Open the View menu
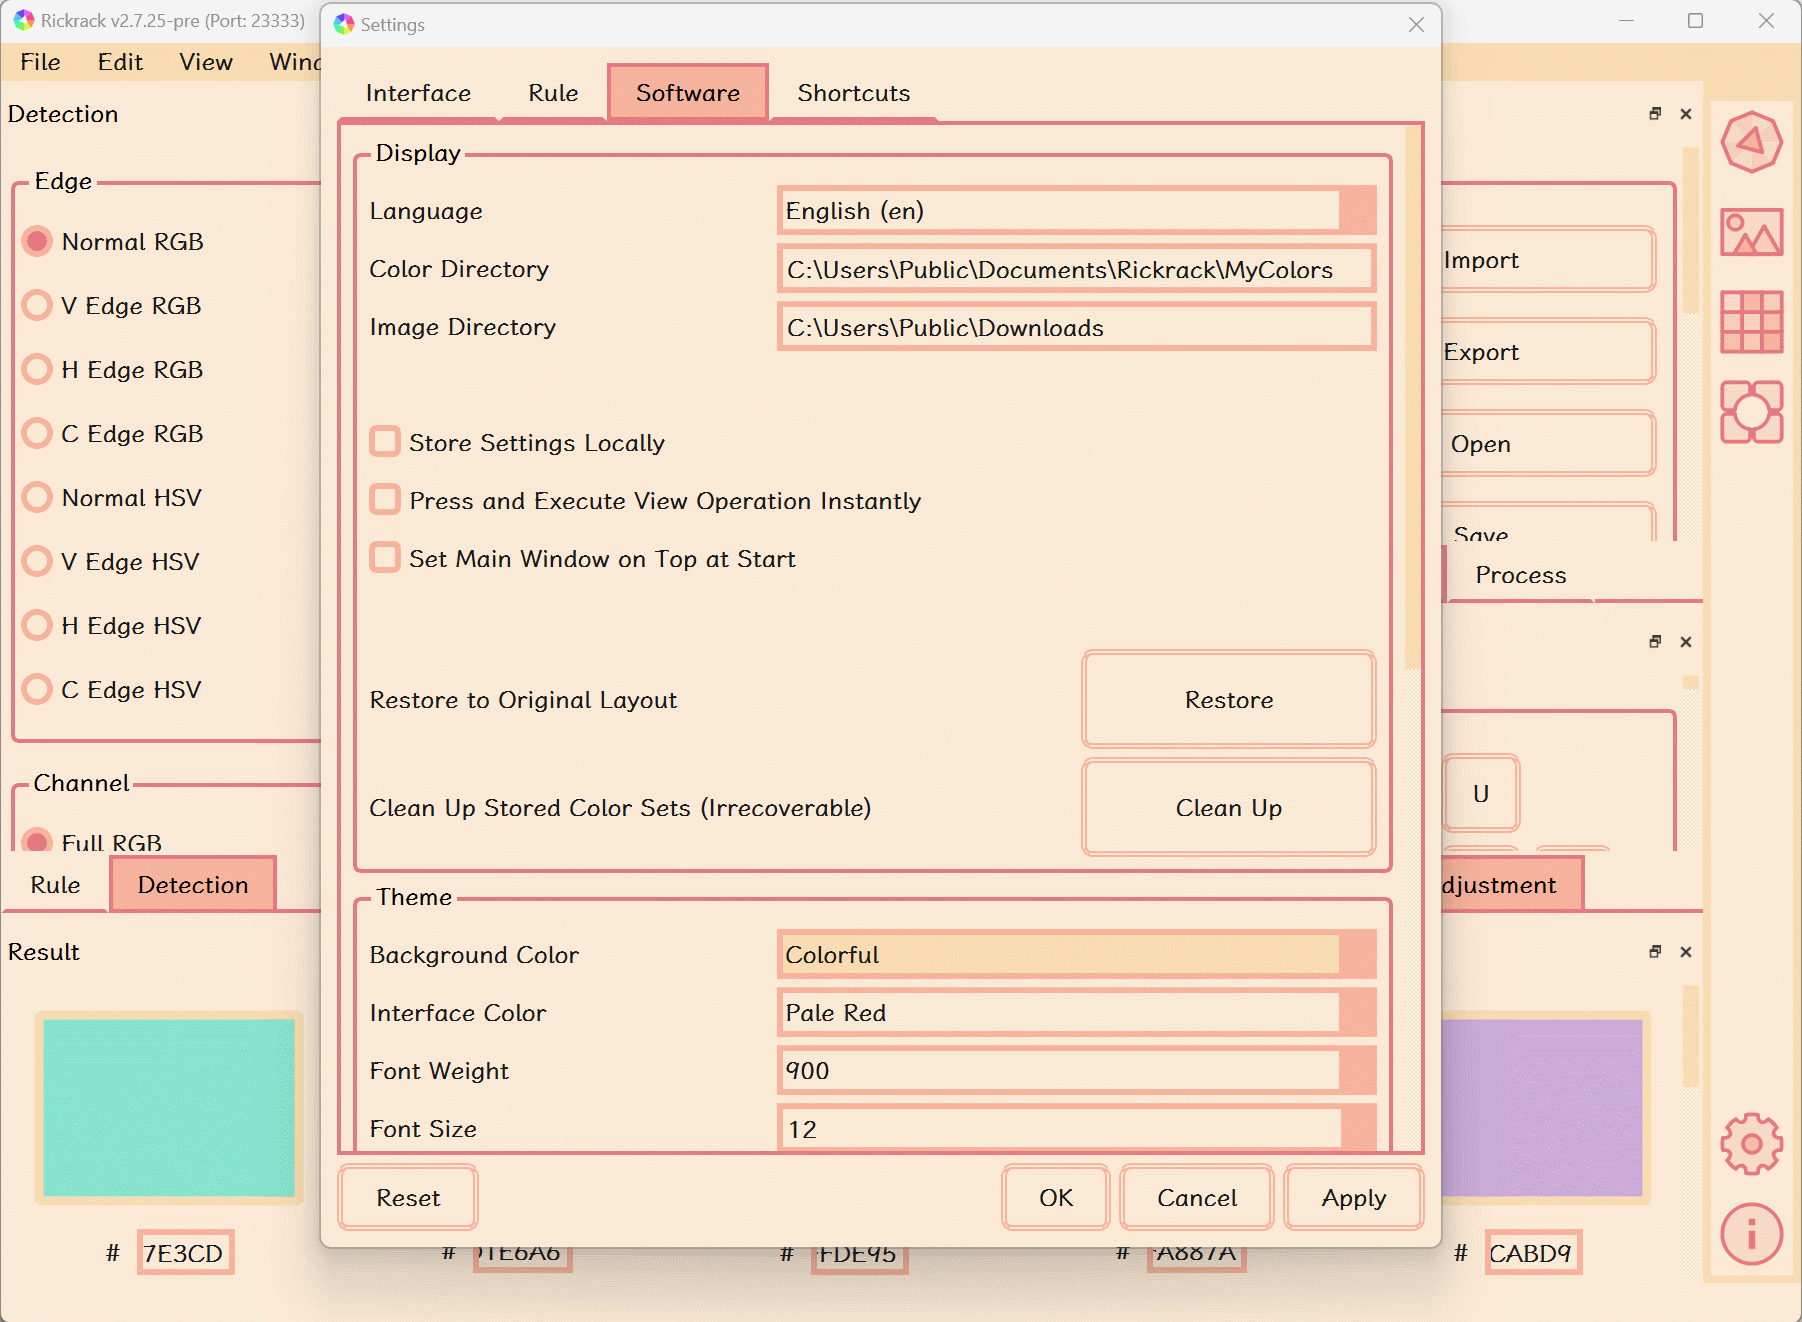The image size is (1802, 1322). coord(206,62)
